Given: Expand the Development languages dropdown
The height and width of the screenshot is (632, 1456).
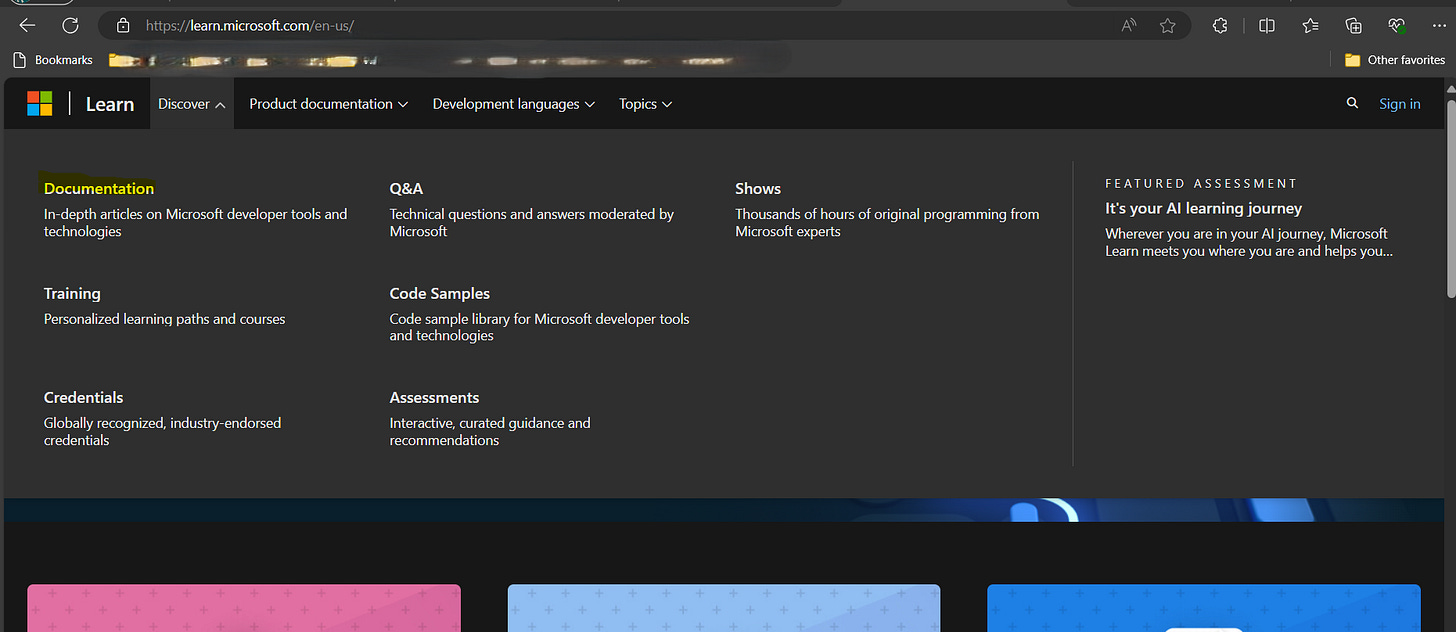Looking at the screenshot, I should 514,104.
